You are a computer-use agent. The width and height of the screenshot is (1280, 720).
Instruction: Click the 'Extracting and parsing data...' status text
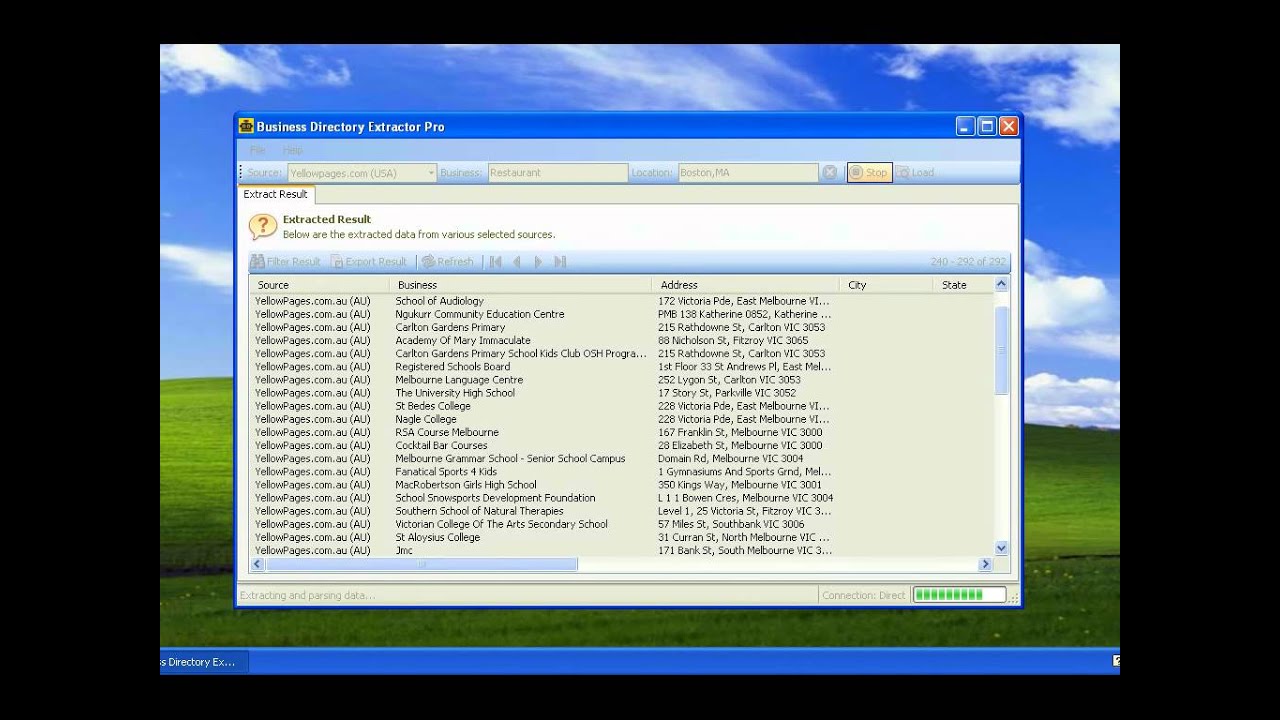click(x=308, y=595)
